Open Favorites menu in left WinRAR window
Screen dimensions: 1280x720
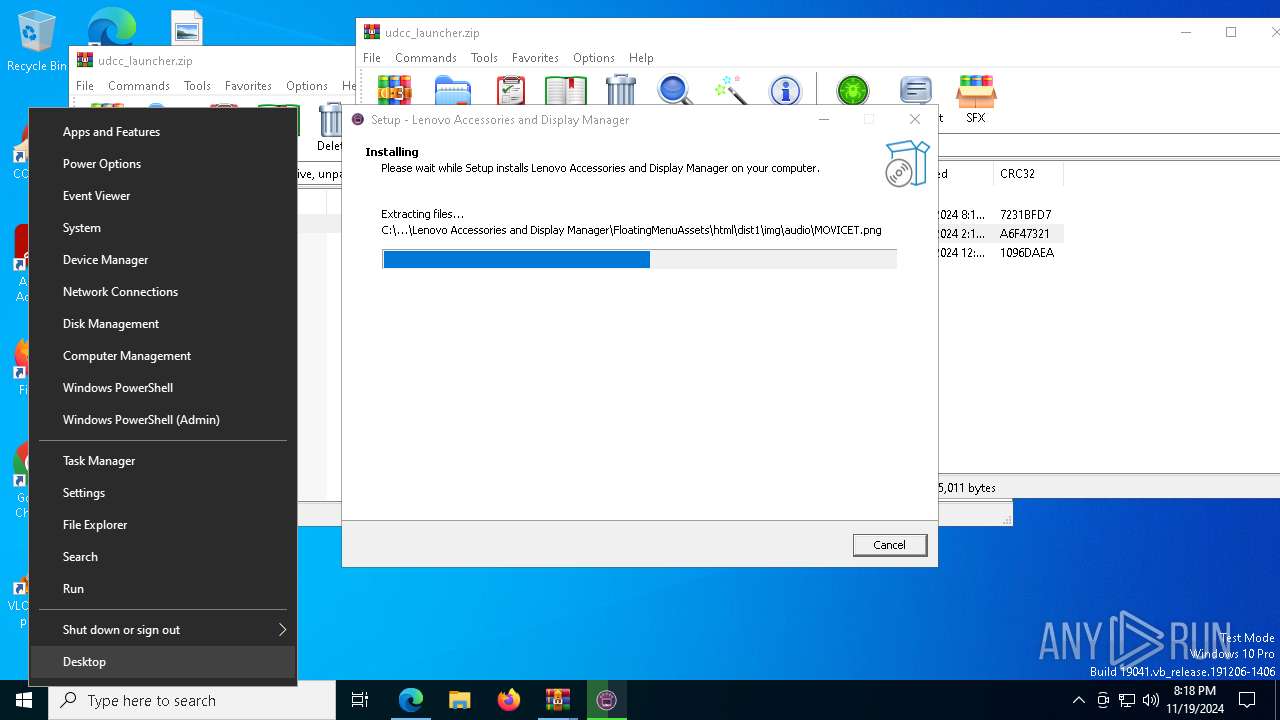[x=248, y=86]
